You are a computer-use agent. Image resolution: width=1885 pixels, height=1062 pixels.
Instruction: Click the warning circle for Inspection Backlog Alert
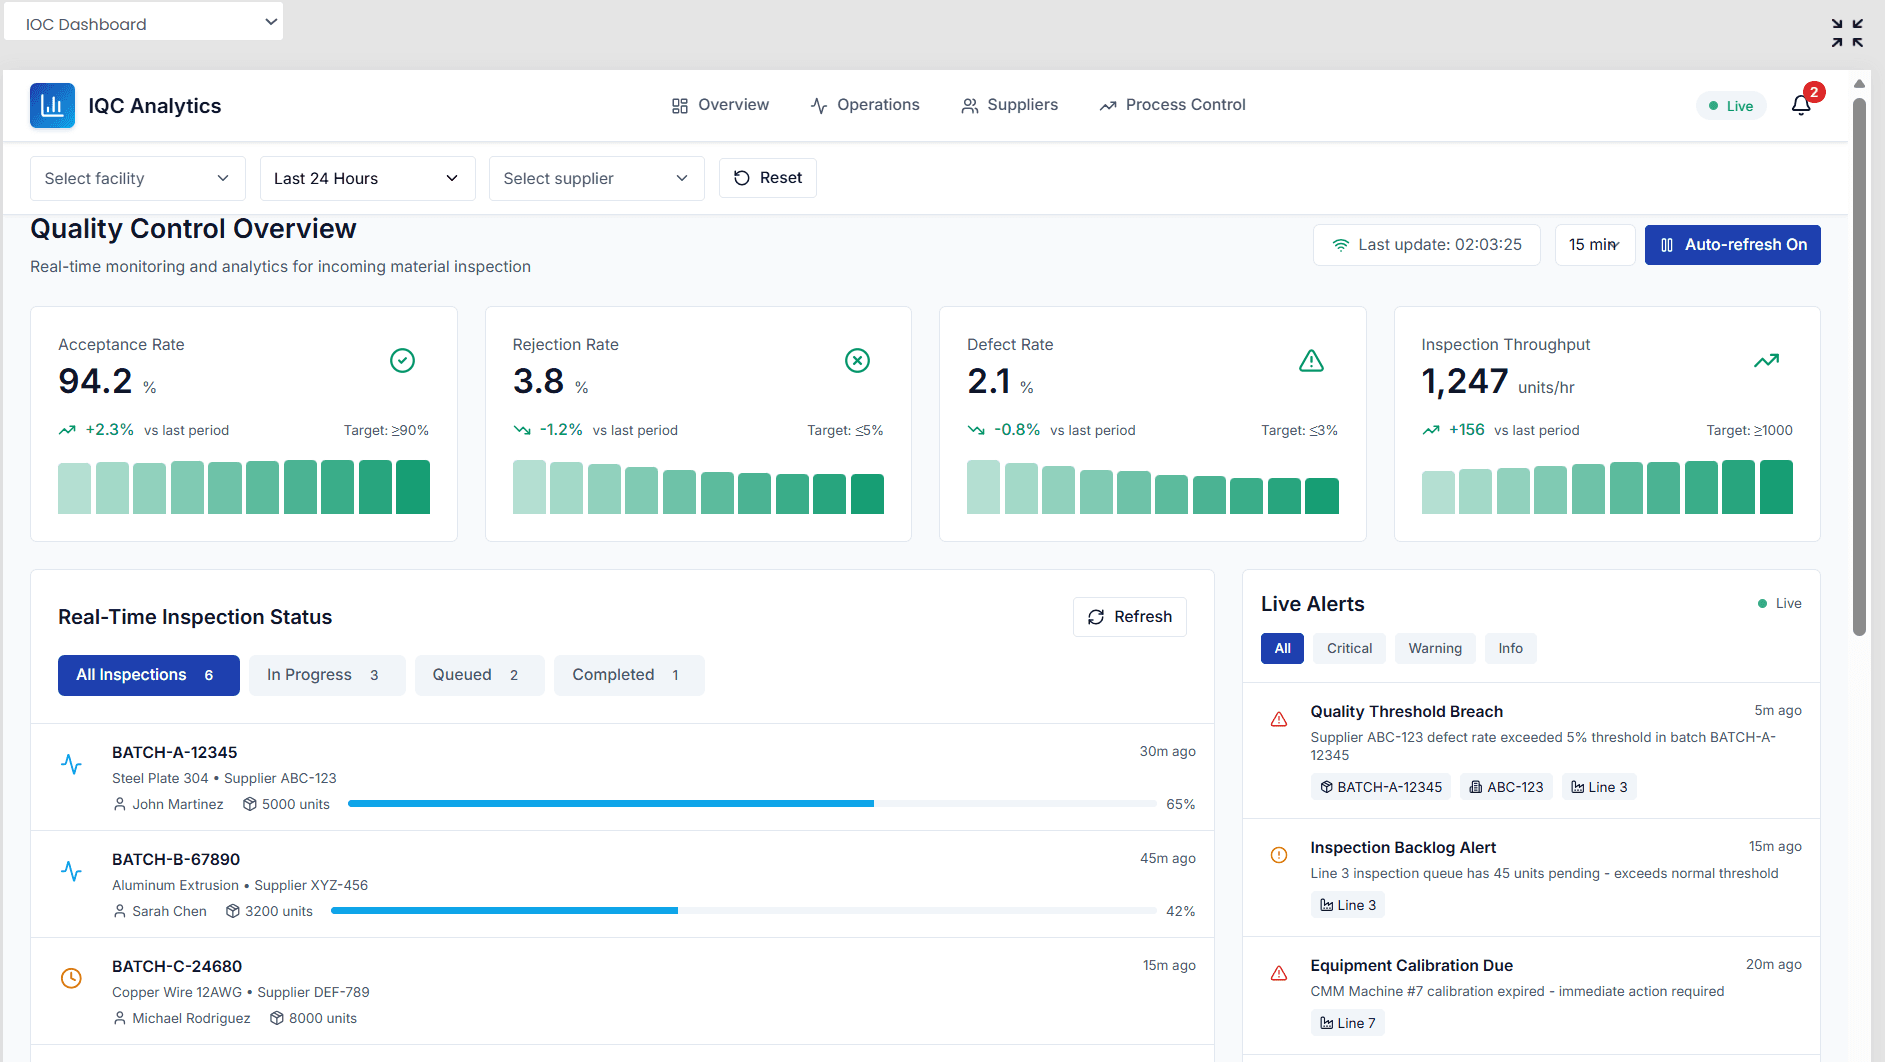[x=1278, y=855]
